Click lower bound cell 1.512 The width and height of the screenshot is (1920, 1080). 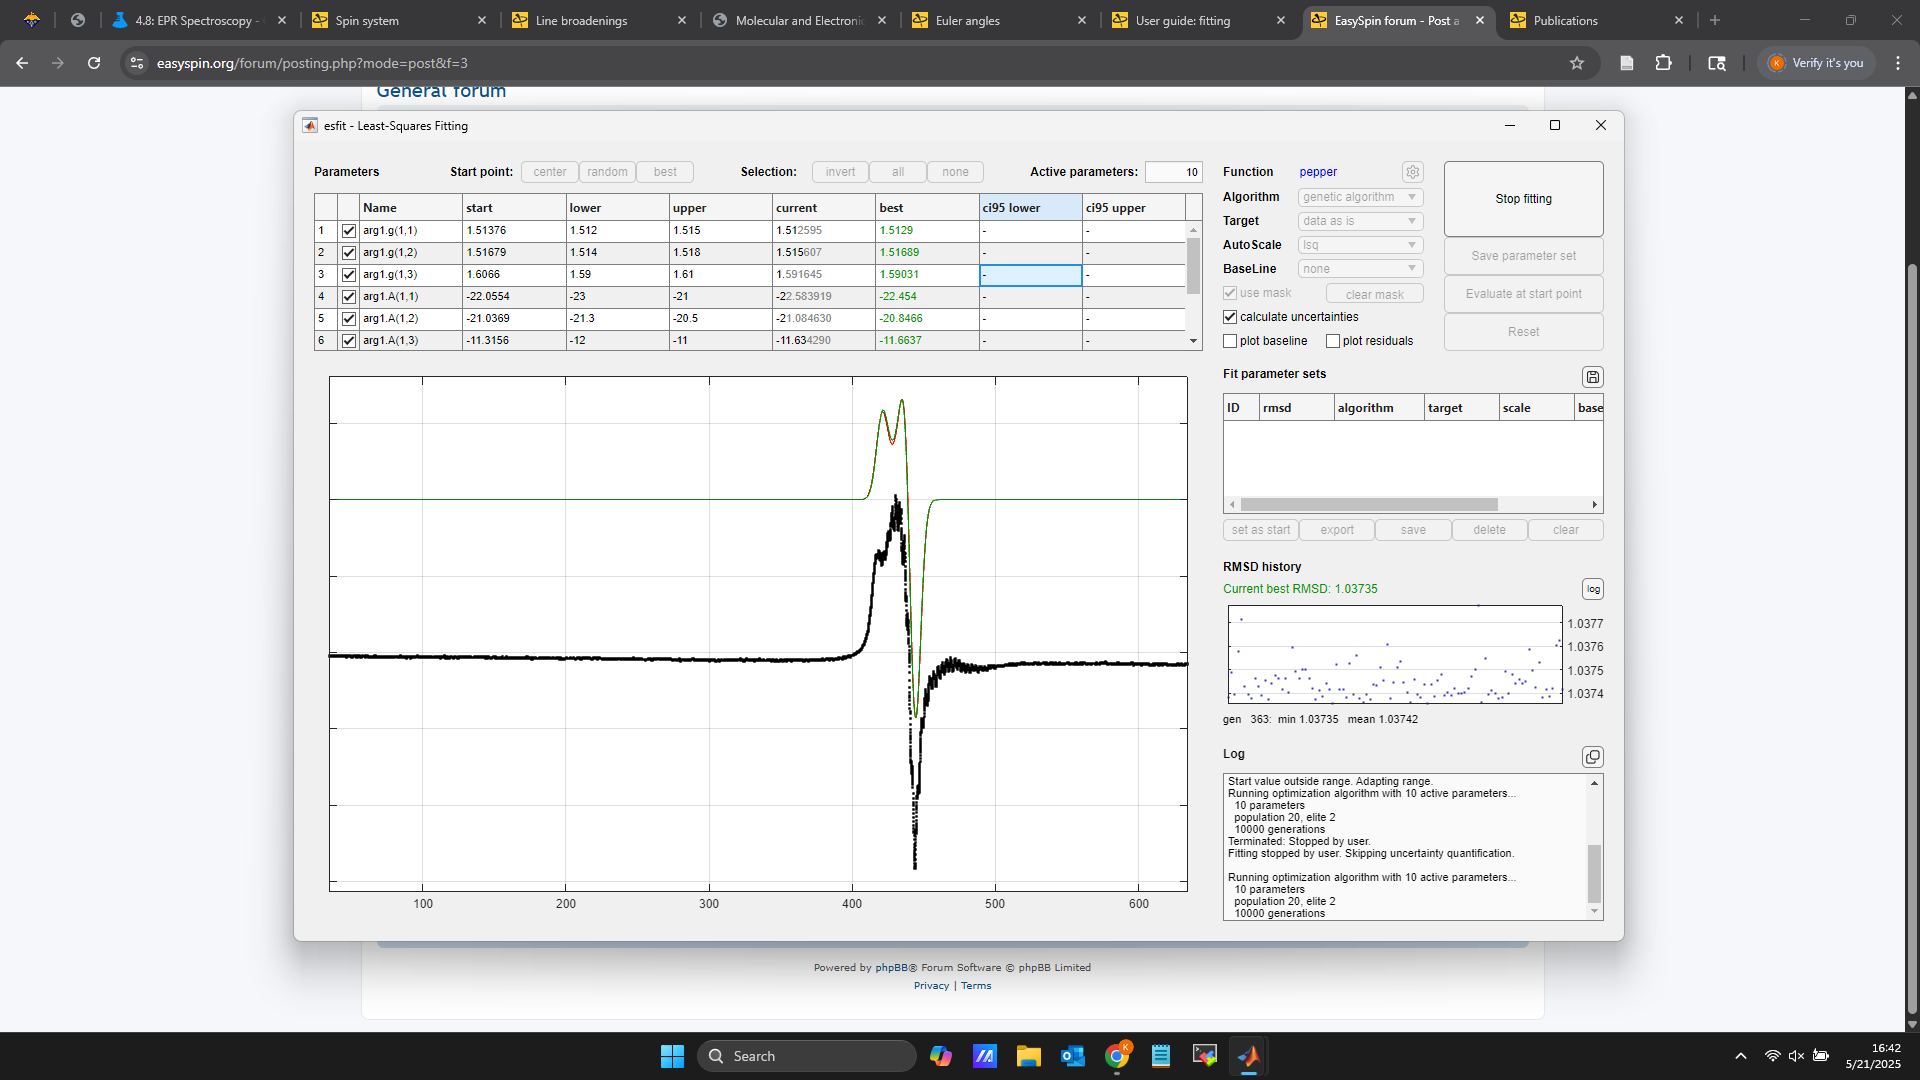pos(617,231)
